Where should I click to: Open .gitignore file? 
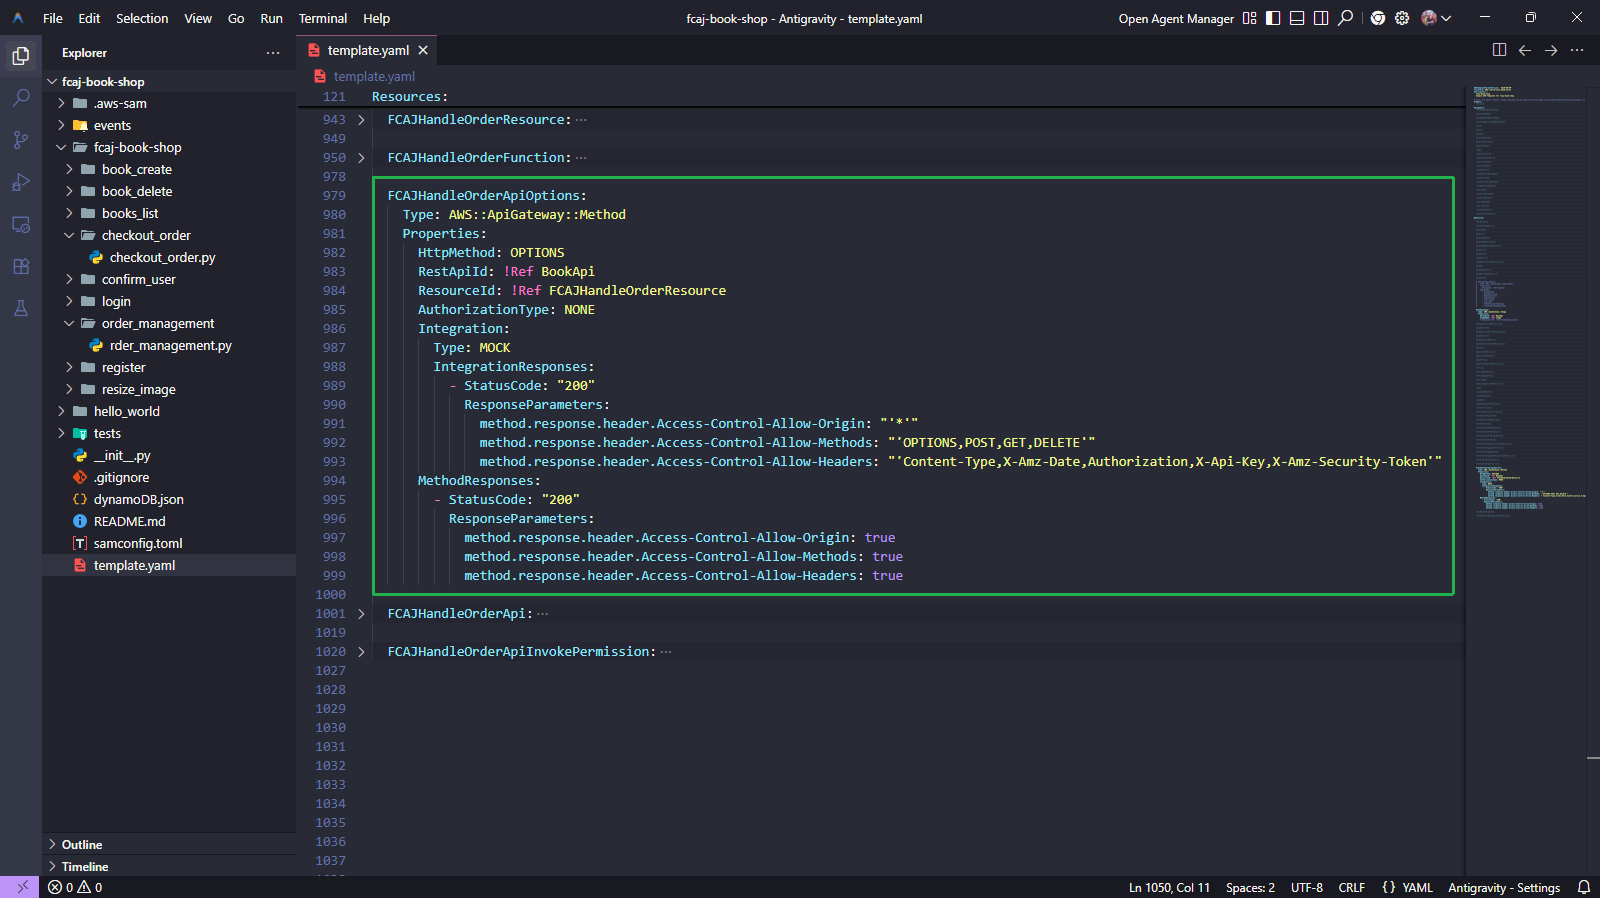coord(121,478)
